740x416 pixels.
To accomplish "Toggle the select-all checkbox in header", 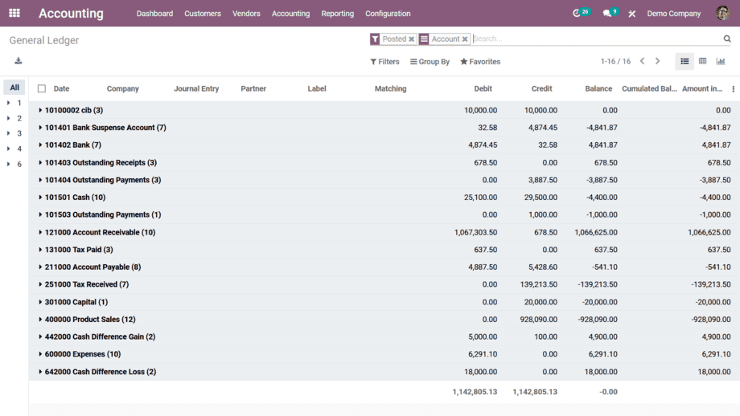I will (41, 89).
